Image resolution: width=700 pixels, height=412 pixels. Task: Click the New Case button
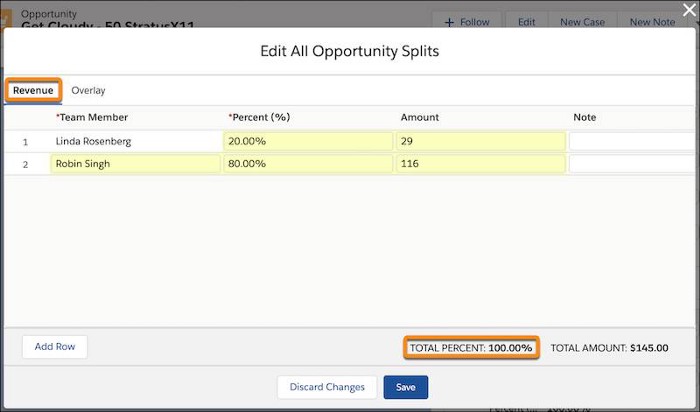[582, 21]
